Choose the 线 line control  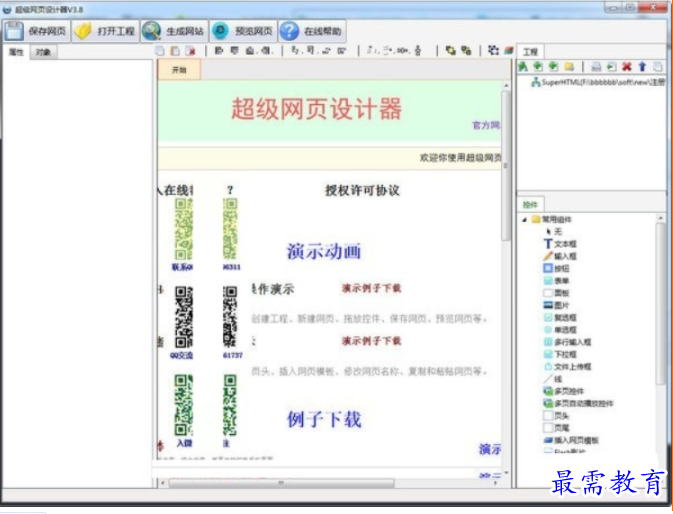pyautogui.click(x=553, y=379)
